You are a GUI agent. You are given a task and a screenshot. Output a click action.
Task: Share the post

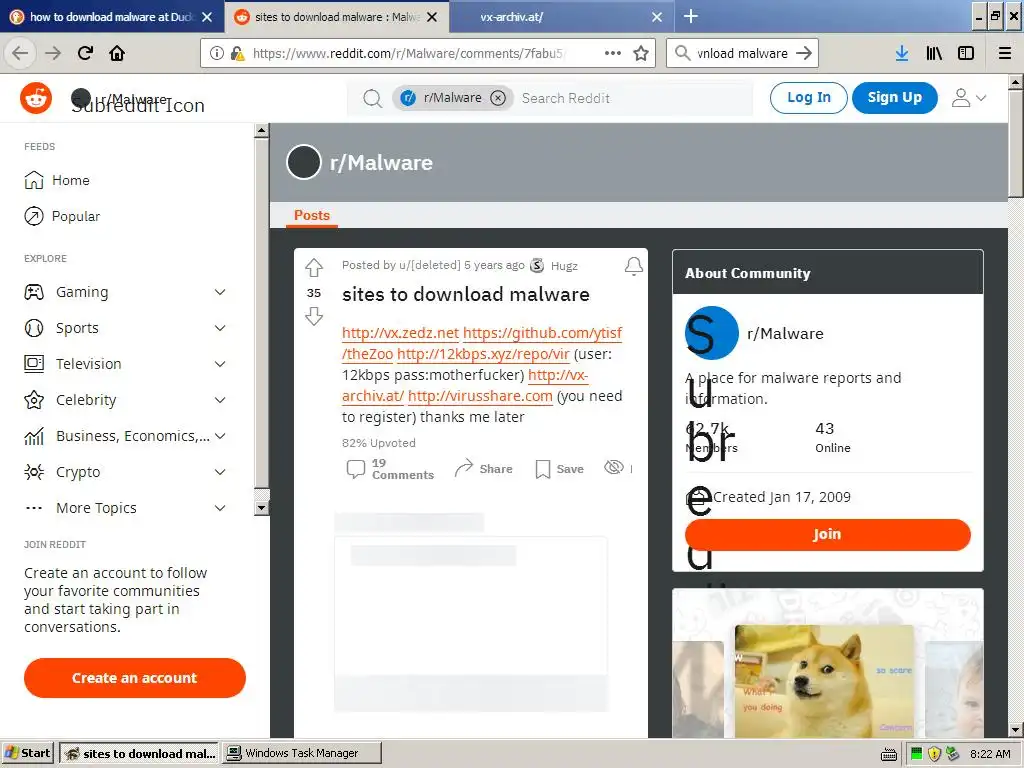(x=483, y=469)
